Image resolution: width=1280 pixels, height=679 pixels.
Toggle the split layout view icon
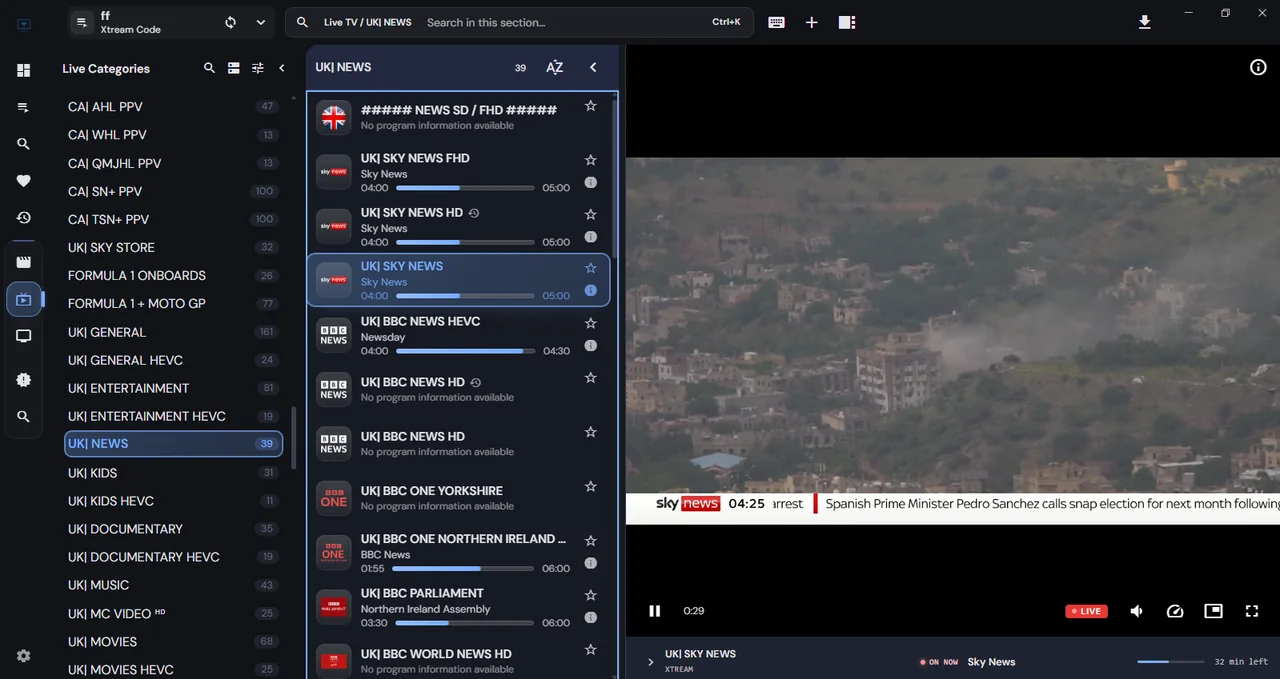click(847, 22)
